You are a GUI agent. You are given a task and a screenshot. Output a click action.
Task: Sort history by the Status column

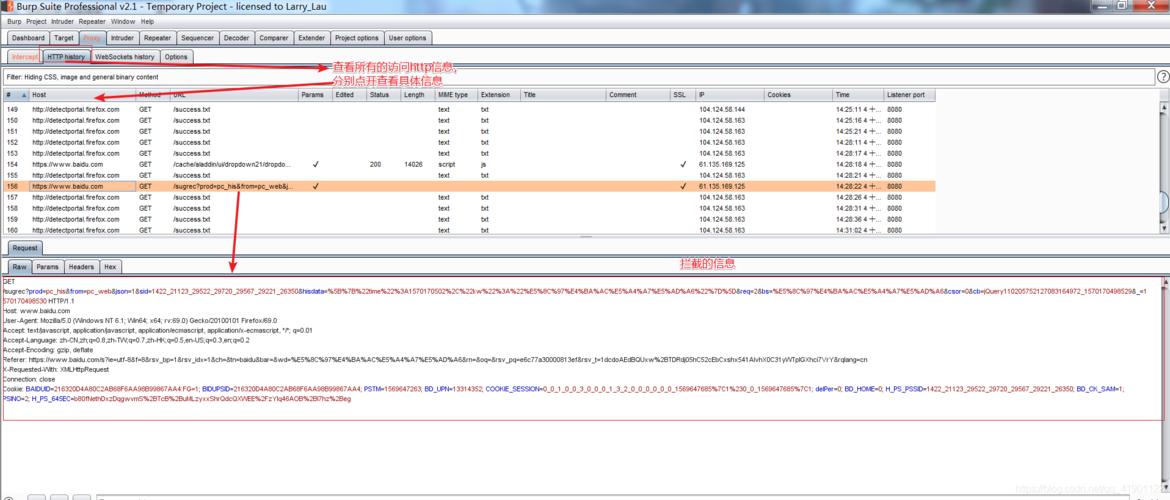(384, 96)
